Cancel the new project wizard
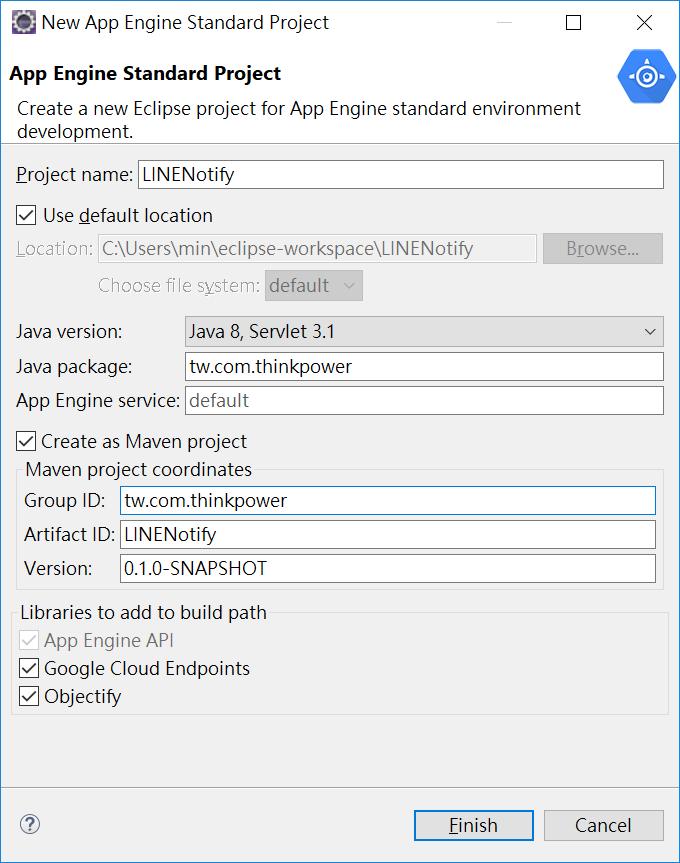Viewport: 680px width, 863px height. point(604,825)
